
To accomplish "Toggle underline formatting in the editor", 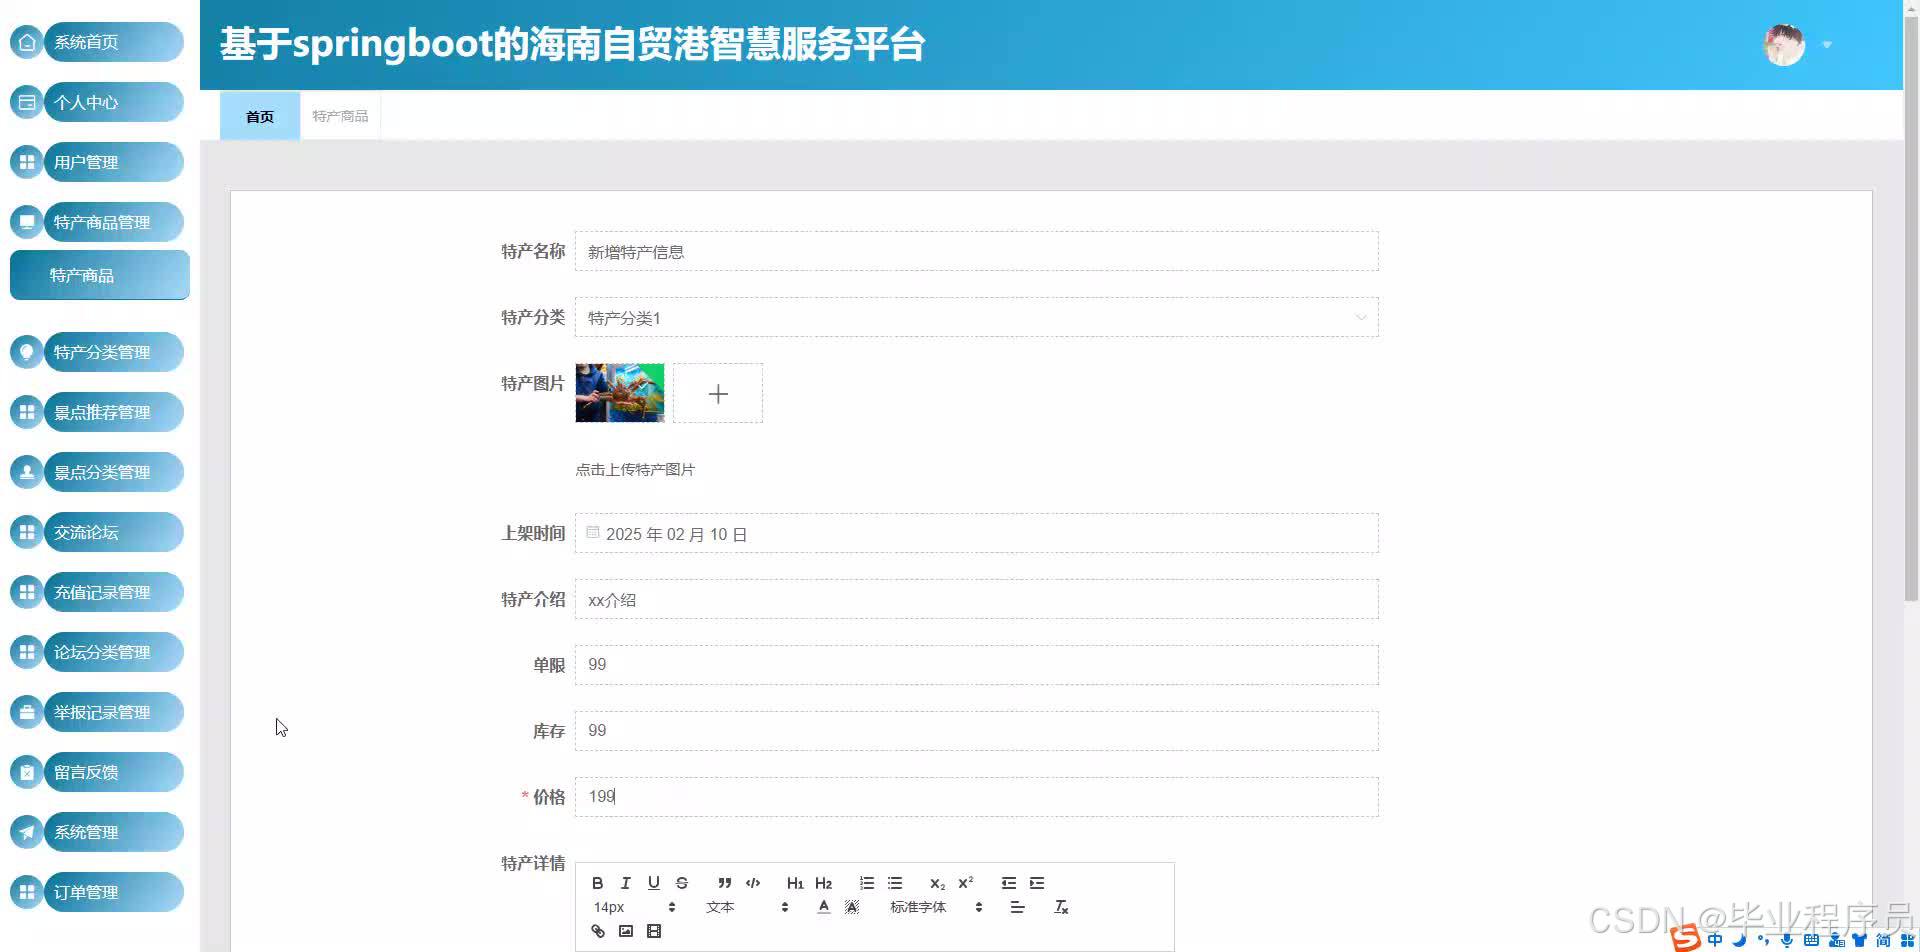I will [x=653, y=883].
